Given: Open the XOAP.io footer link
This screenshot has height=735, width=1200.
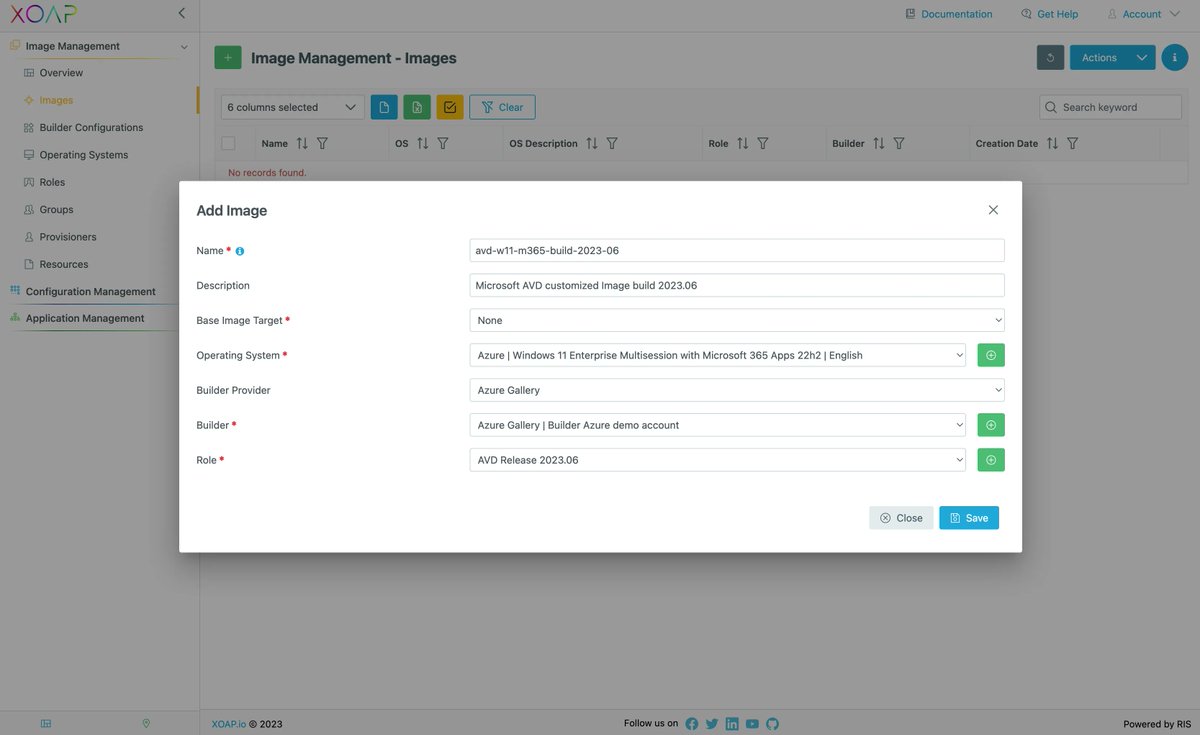Looking at the screenshot, I should [229, 724].
